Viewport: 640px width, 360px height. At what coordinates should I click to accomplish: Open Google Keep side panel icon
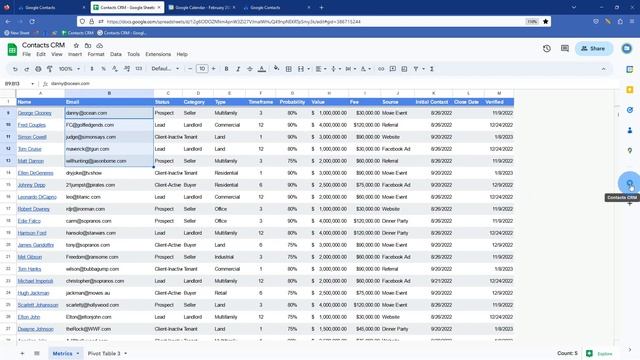(630, 90)
